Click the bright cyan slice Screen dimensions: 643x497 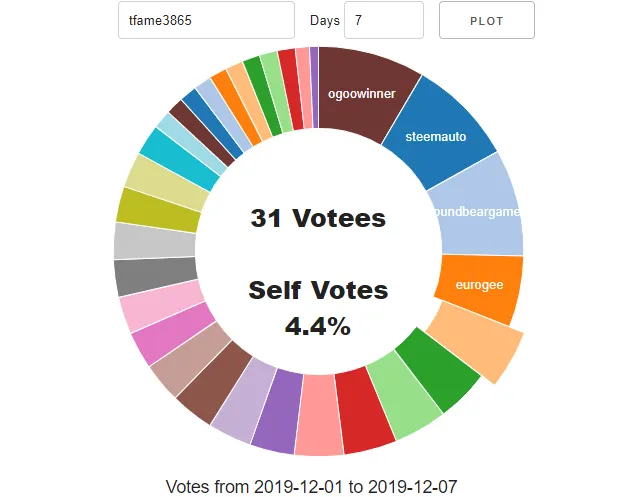pos(180,159)
